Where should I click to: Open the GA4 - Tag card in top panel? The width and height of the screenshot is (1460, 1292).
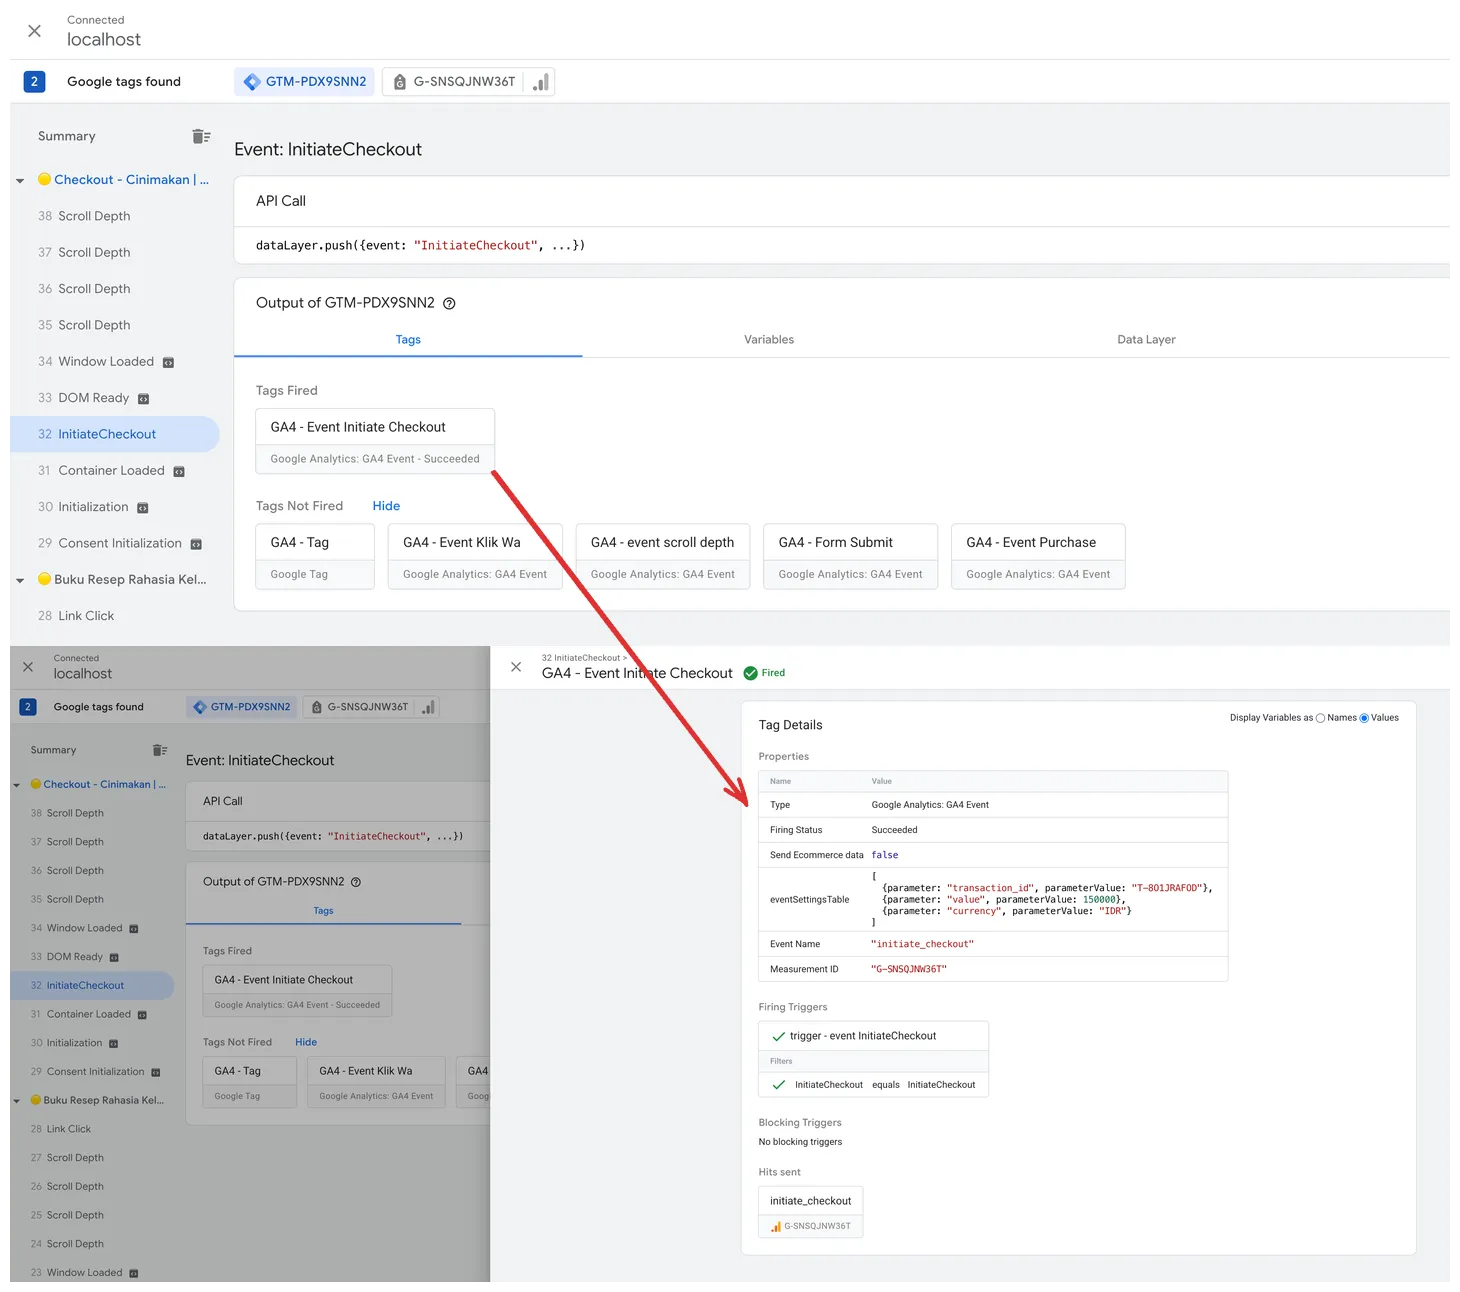click(315, 557)
